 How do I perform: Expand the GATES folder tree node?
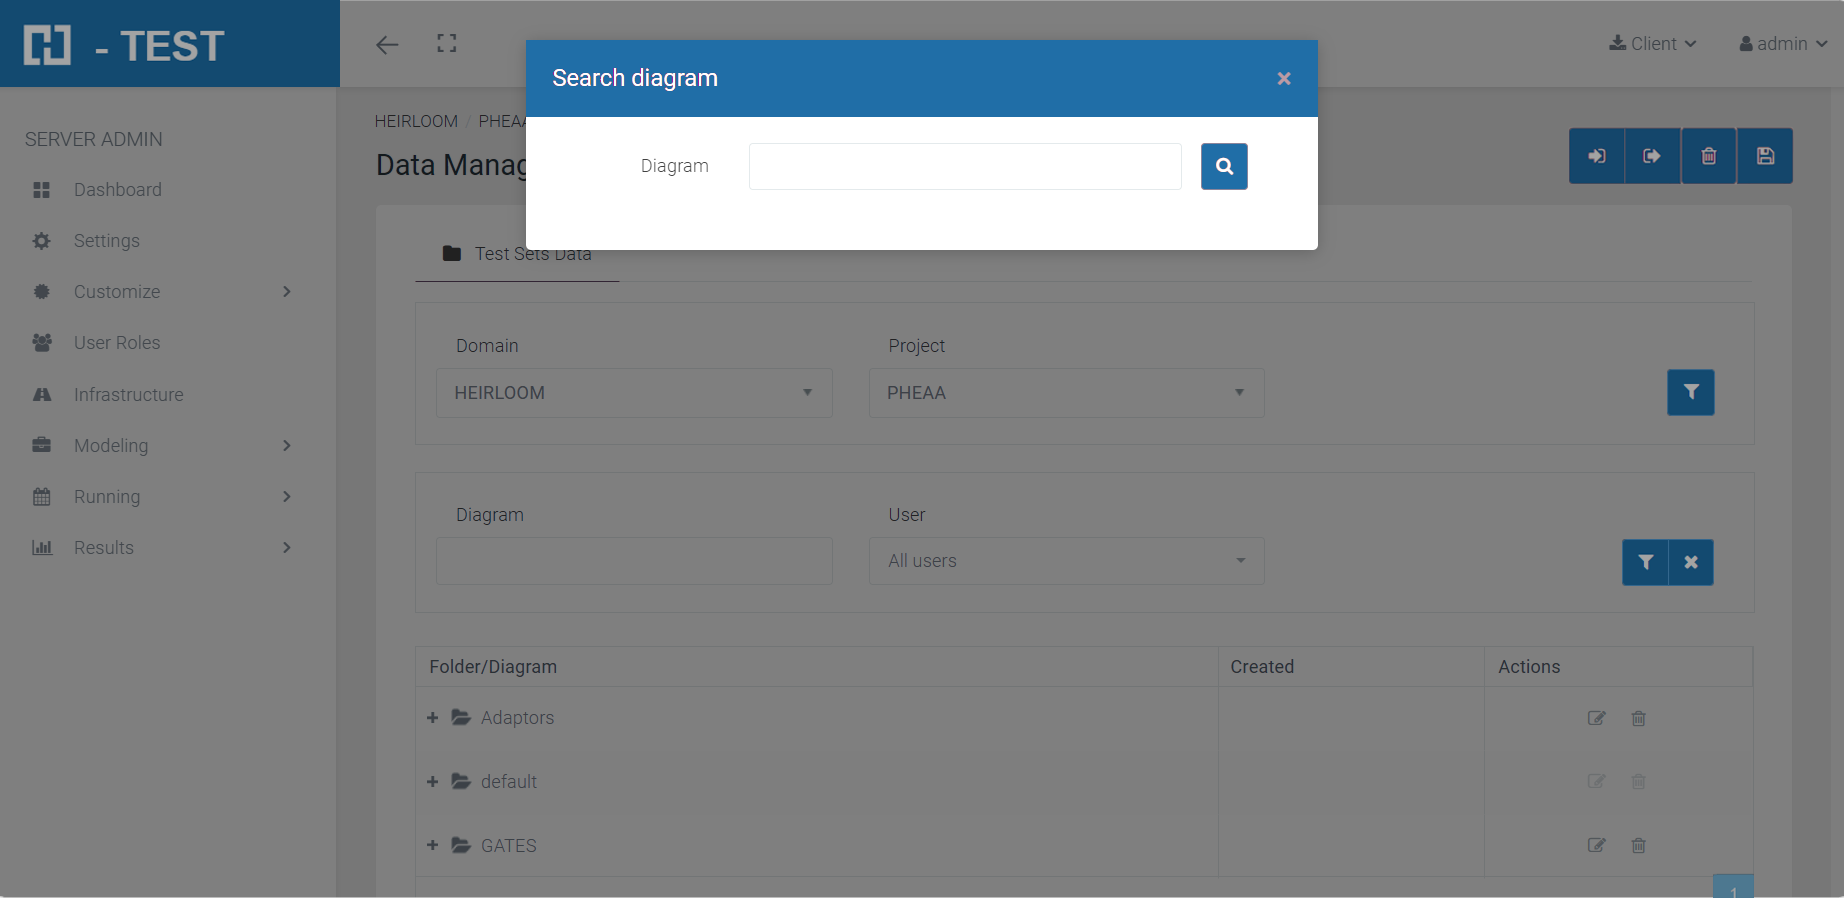tap(433, 846)
